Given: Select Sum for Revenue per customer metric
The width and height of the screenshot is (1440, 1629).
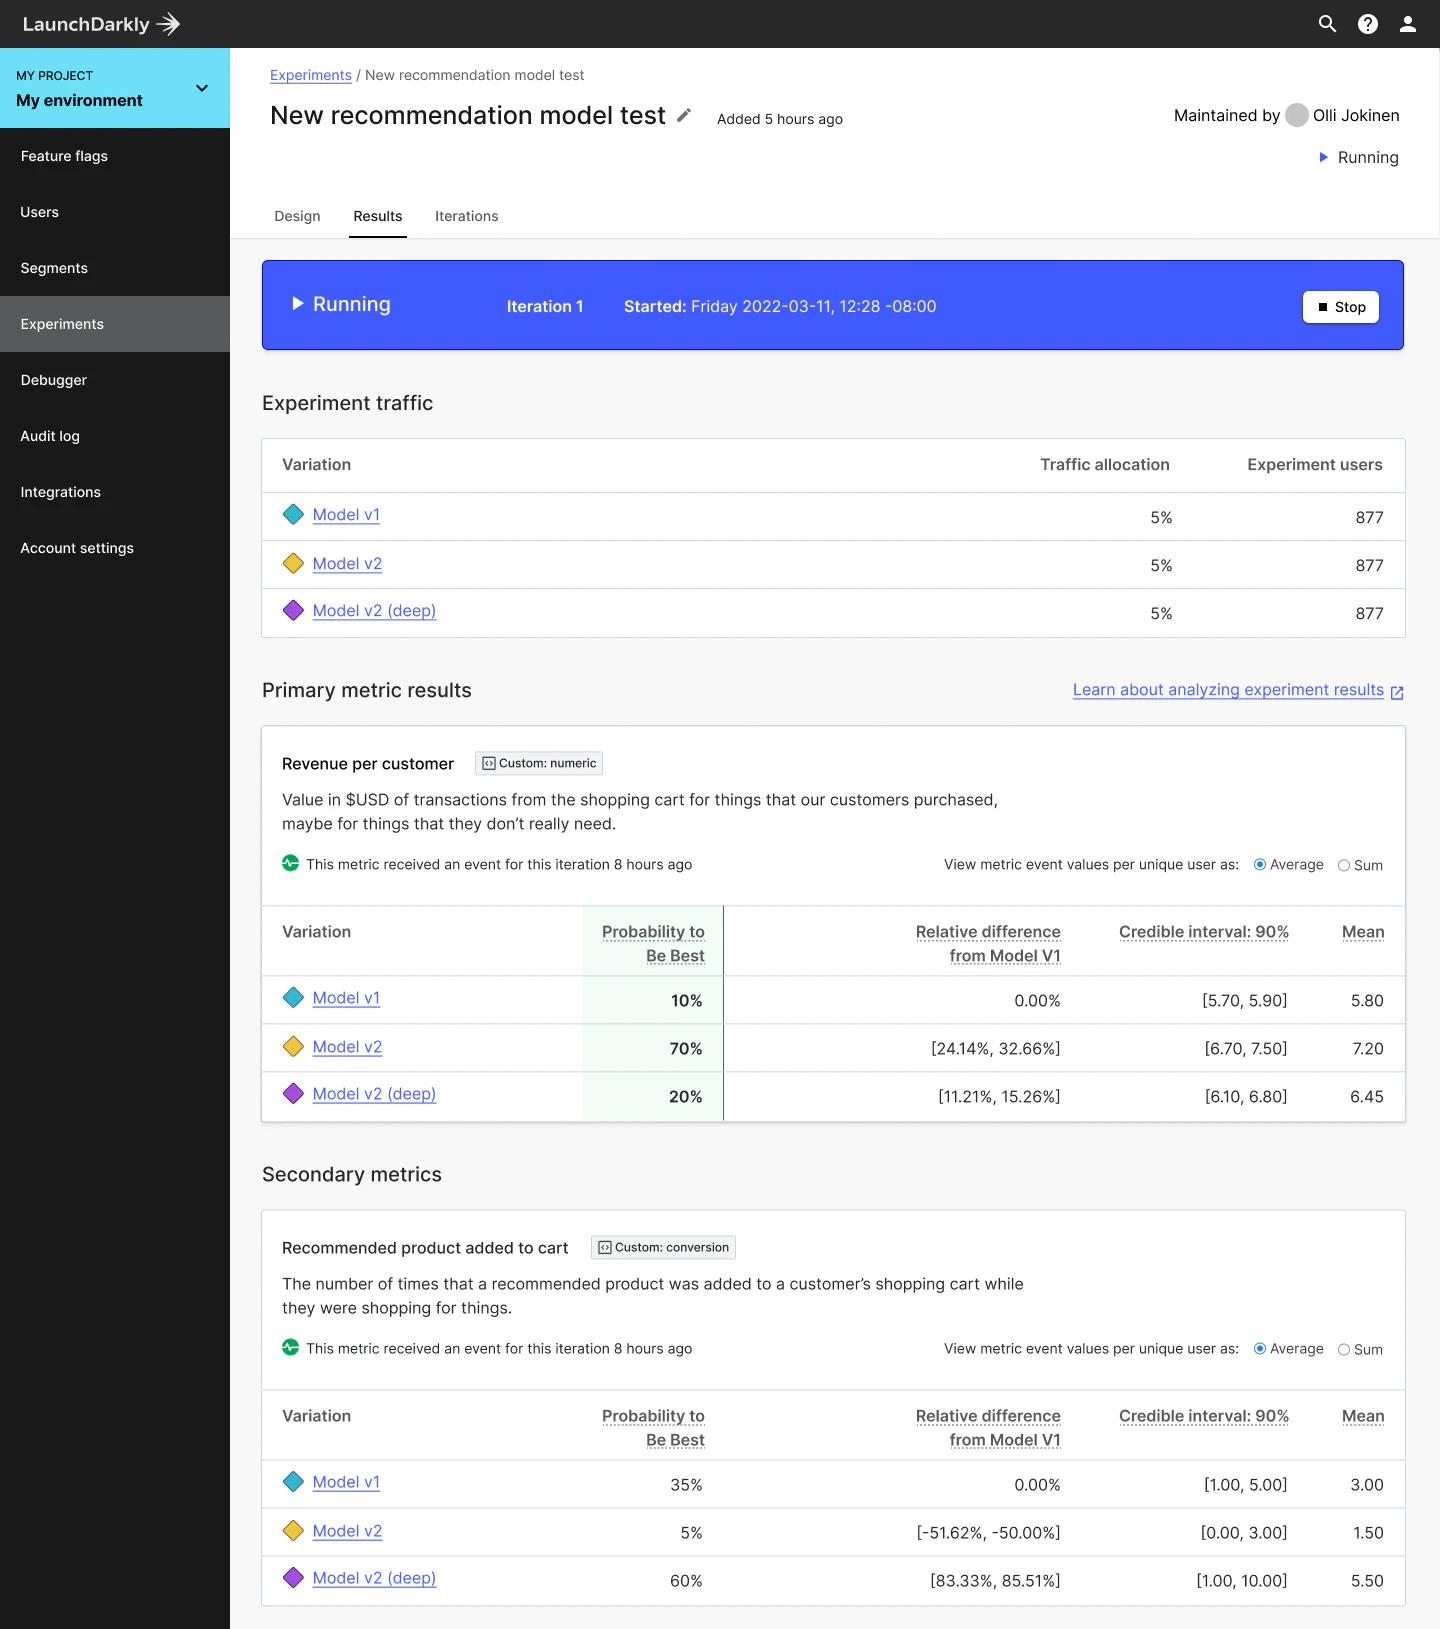Looking at the screenshot, I should pyautogui.click(x=1344, y=866).
